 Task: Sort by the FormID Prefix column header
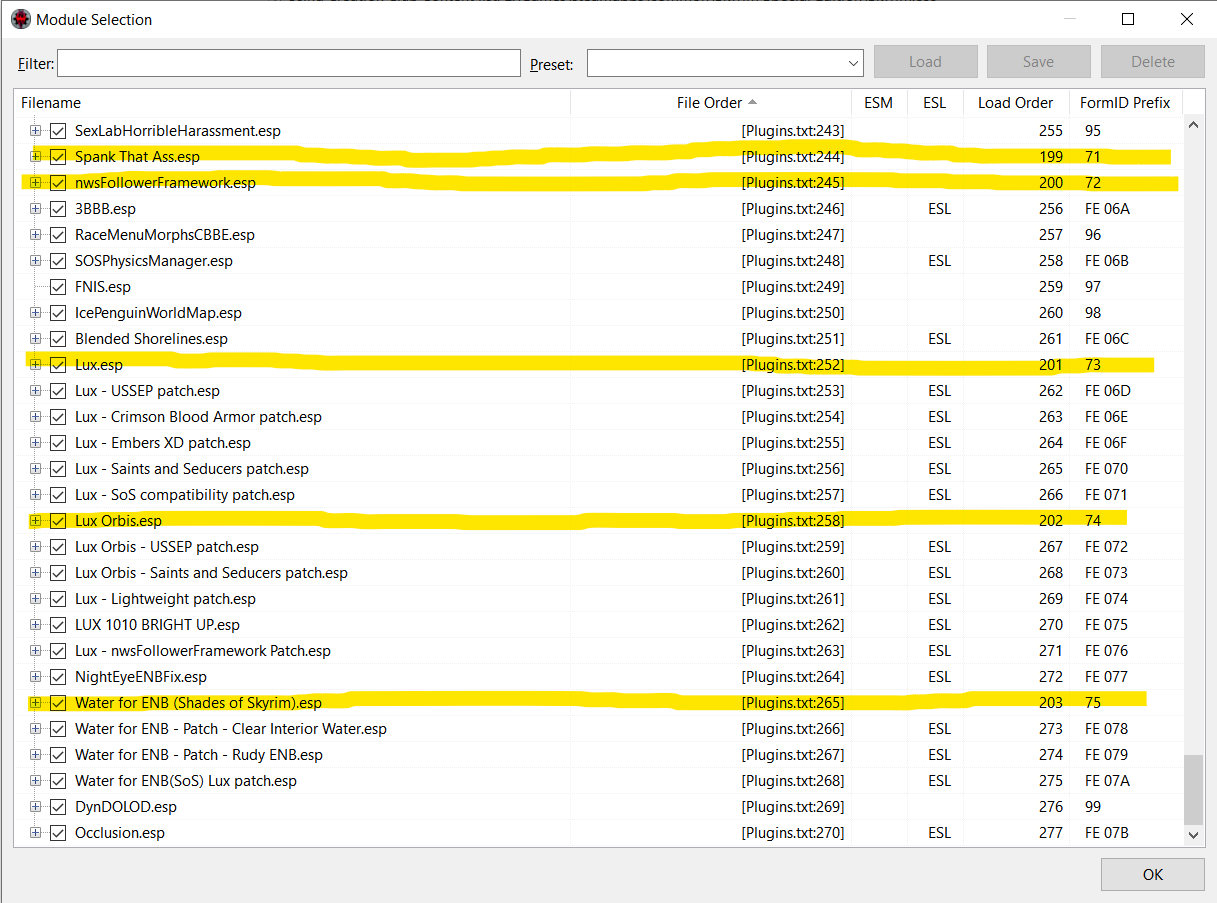(x=1125, y=103)
